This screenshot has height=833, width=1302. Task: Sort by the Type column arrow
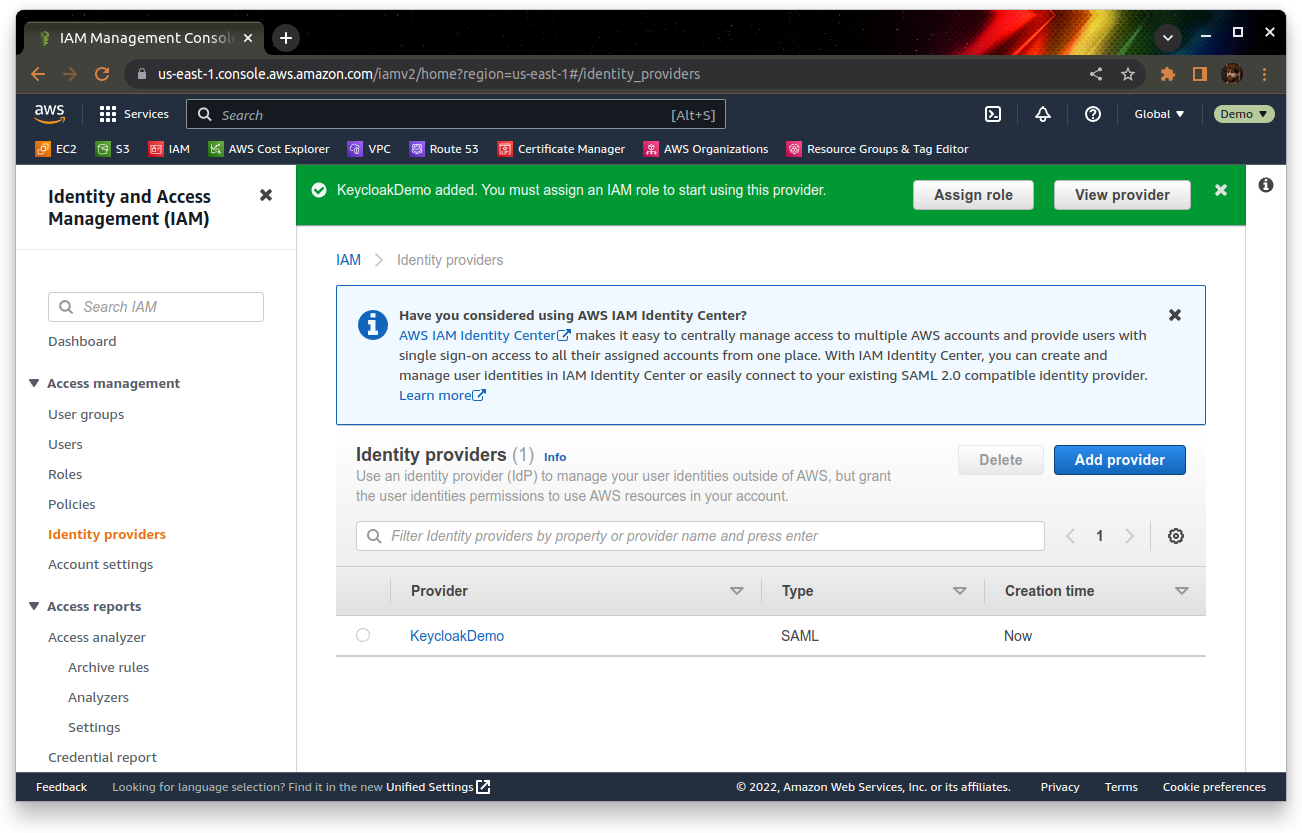[960, 591]
